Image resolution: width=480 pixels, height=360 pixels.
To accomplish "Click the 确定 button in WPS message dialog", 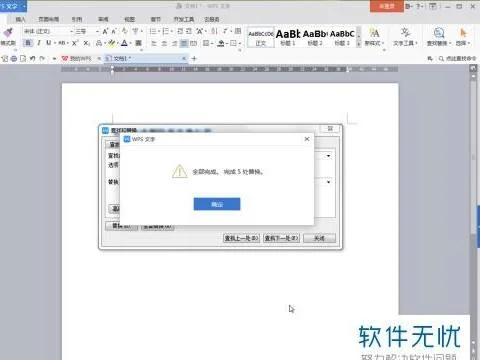I will point(217,204).
